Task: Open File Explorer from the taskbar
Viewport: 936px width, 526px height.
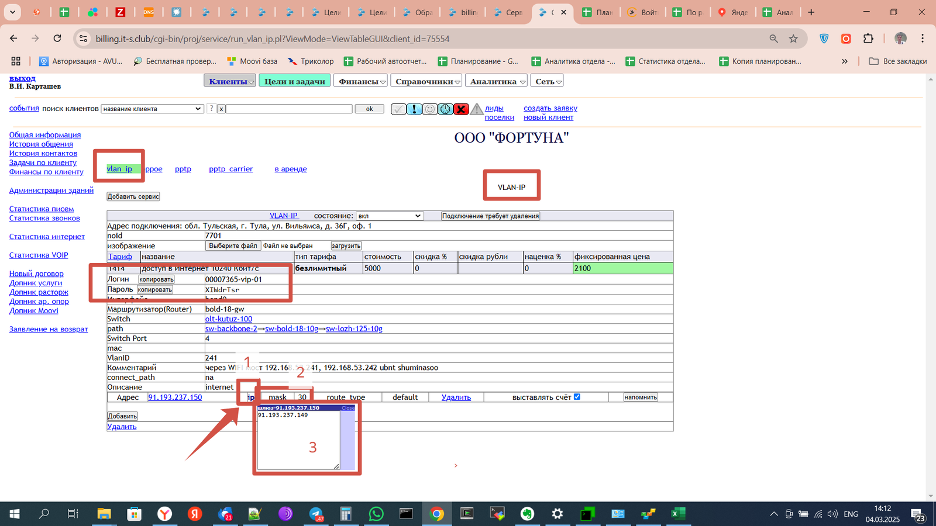Action: coord(104,513)
